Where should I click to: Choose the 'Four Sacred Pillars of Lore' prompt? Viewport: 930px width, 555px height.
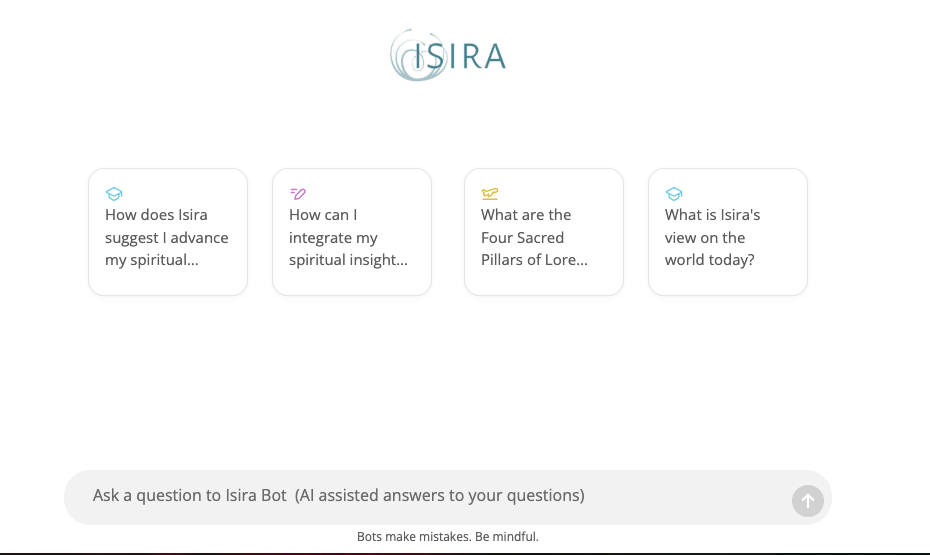point(544,232)
